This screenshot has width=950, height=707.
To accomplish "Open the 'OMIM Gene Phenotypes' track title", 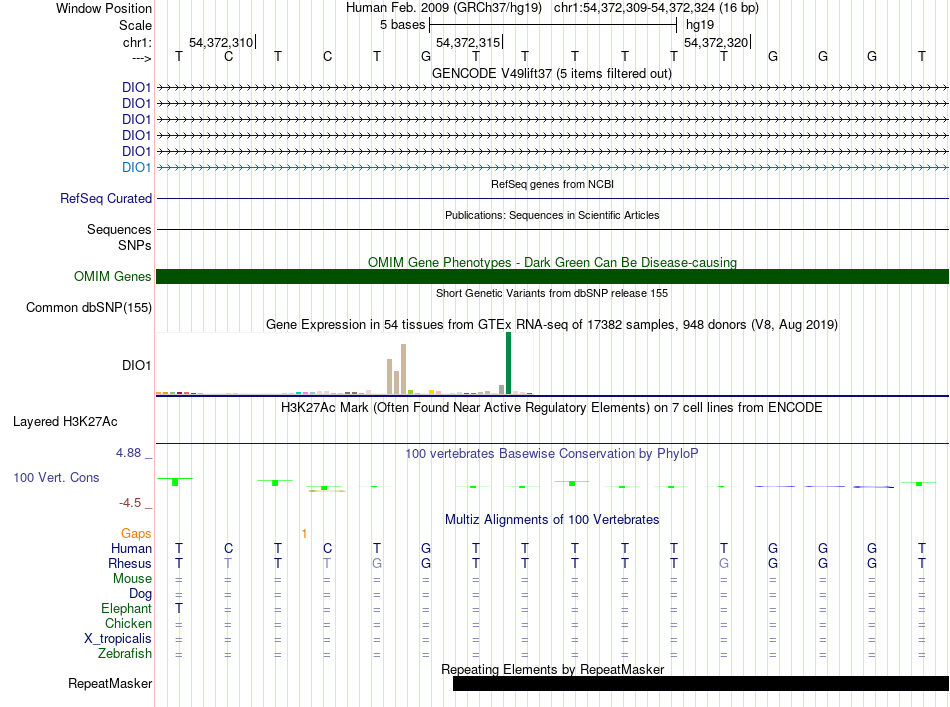I will coord(552,262).
